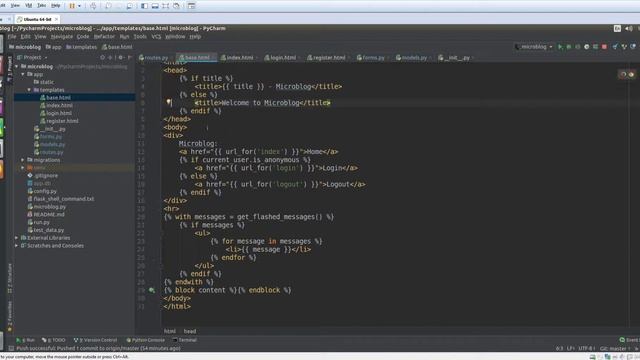Viewport: 640px width, 360px height.
Task: Open the File menu in PyCharm
Action: point(12,37)
